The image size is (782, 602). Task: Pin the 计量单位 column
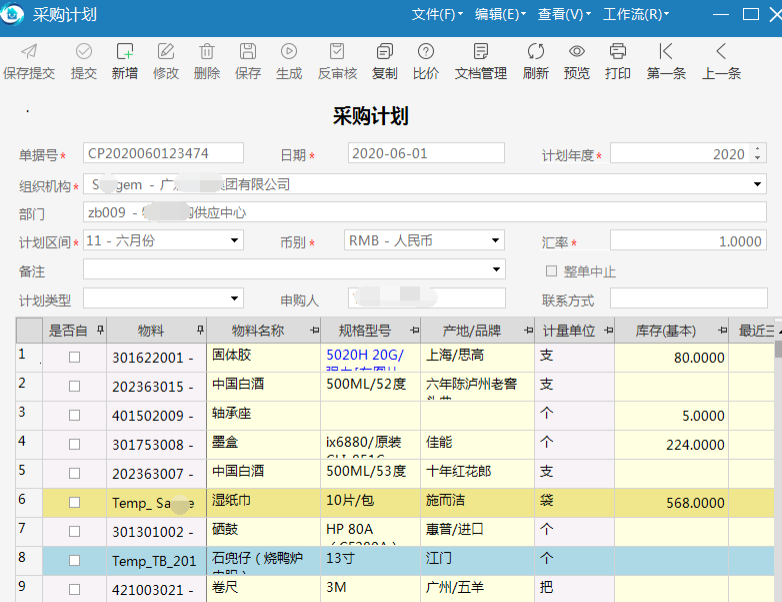click(608, 330)
